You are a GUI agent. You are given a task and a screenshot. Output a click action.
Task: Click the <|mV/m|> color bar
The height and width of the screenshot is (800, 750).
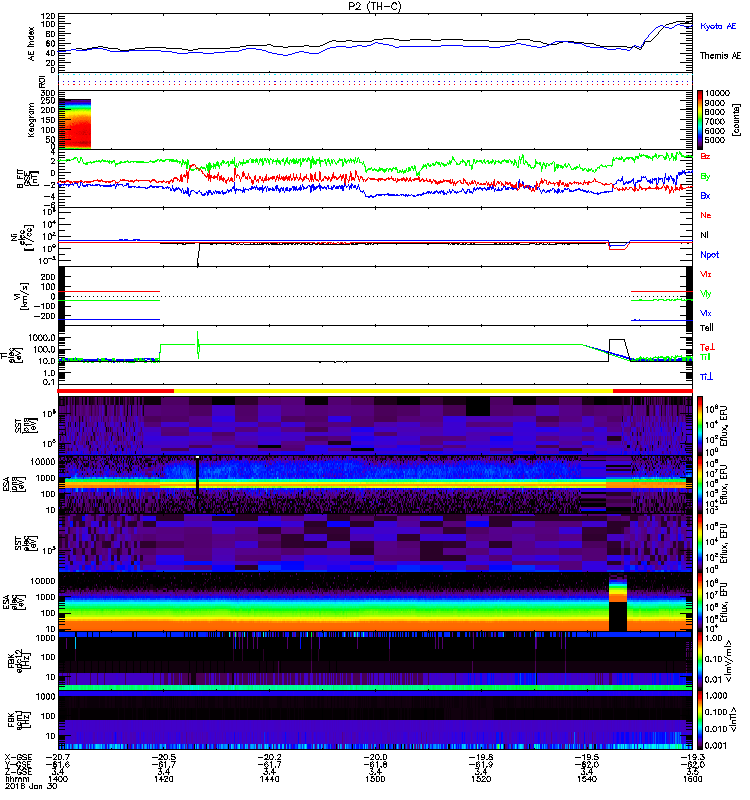(x=700, y=661)
